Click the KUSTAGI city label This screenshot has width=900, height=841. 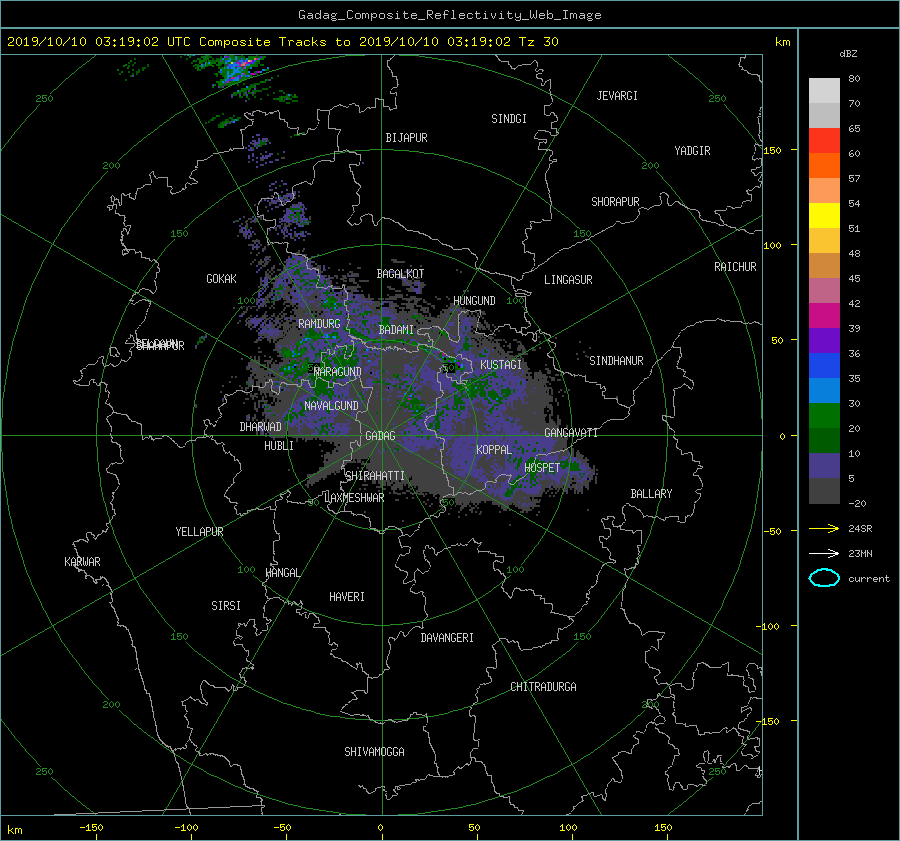501,365
